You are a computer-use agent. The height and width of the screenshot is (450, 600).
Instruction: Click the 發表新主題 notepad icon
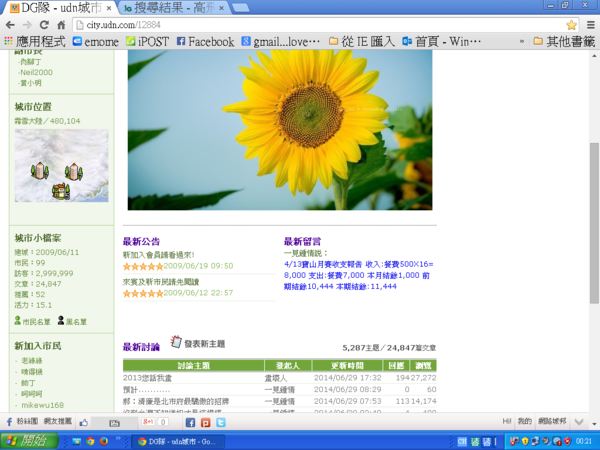click(x=176, y=342)
